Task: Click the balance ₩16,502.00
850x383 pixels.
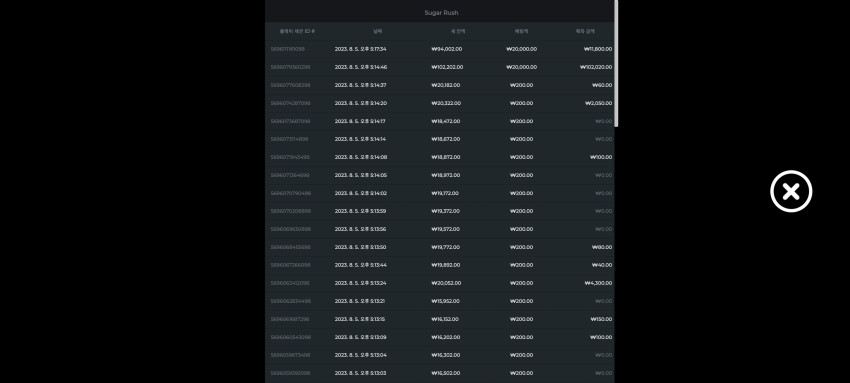Action: coord(446,373)
